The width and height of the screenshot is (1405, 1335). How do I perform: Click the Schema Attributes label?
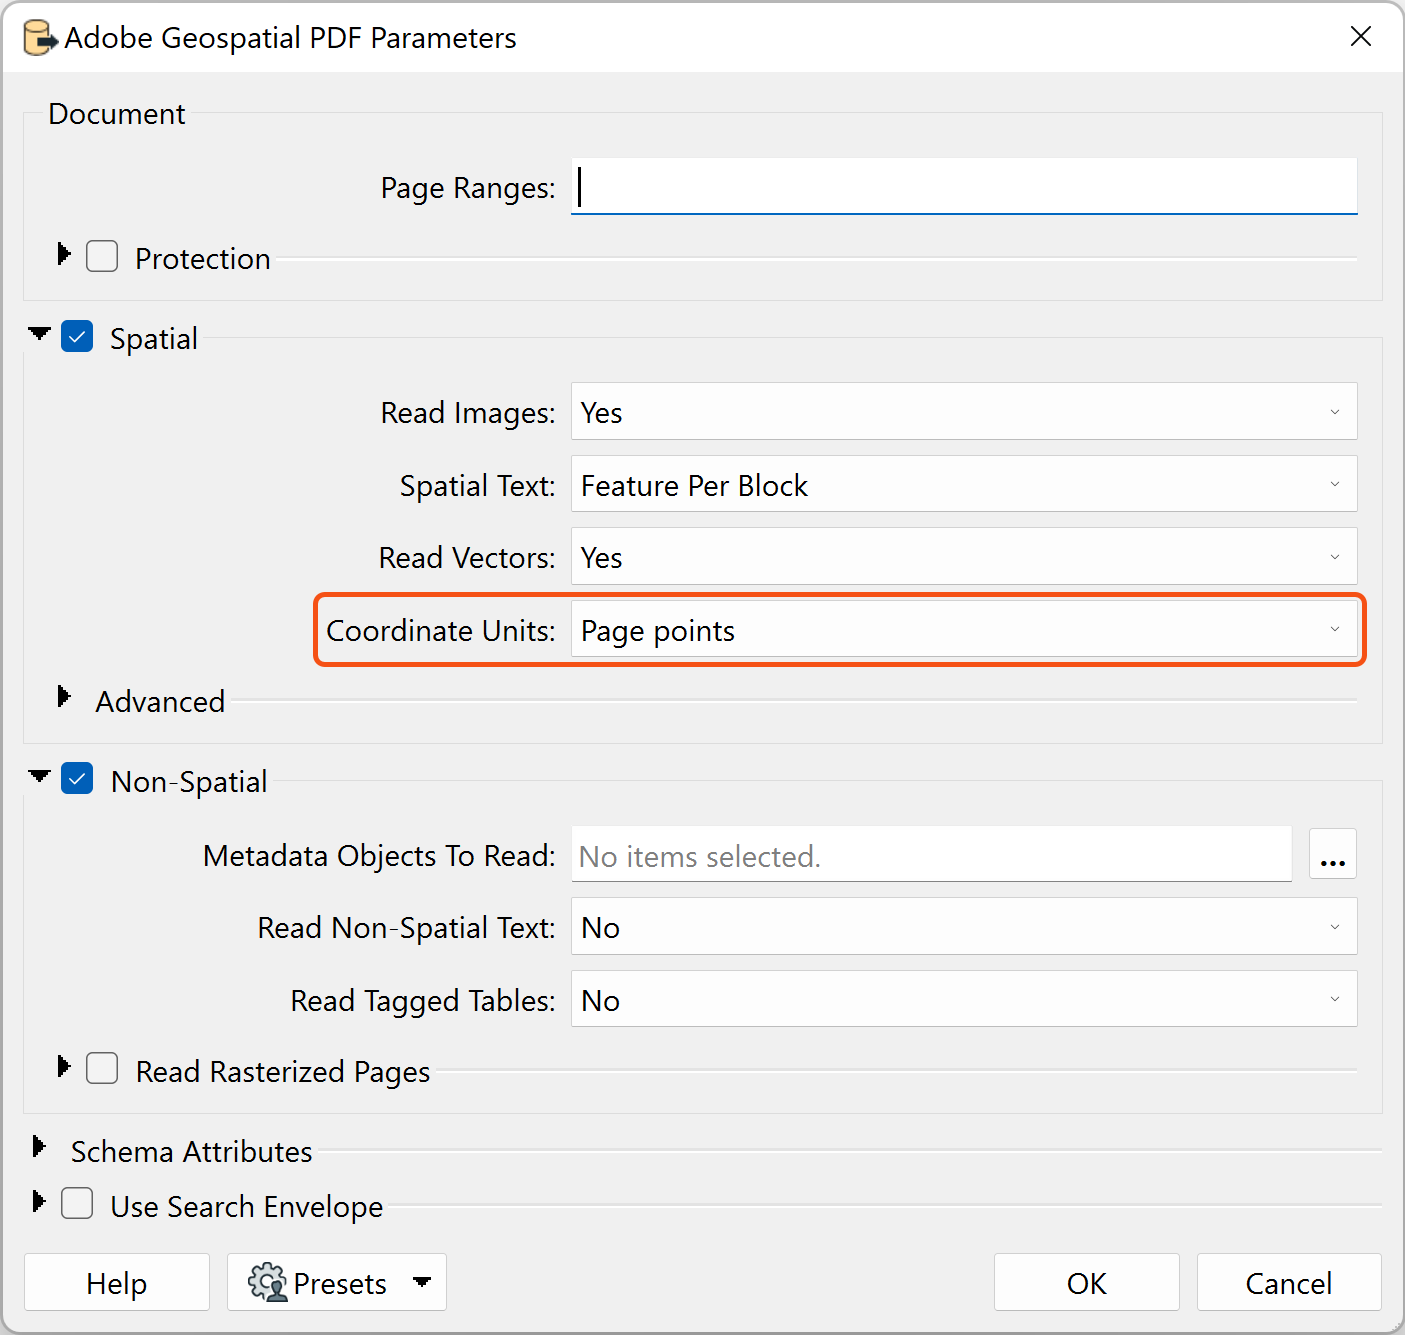pyautogui.click(x=192, y=1151)
